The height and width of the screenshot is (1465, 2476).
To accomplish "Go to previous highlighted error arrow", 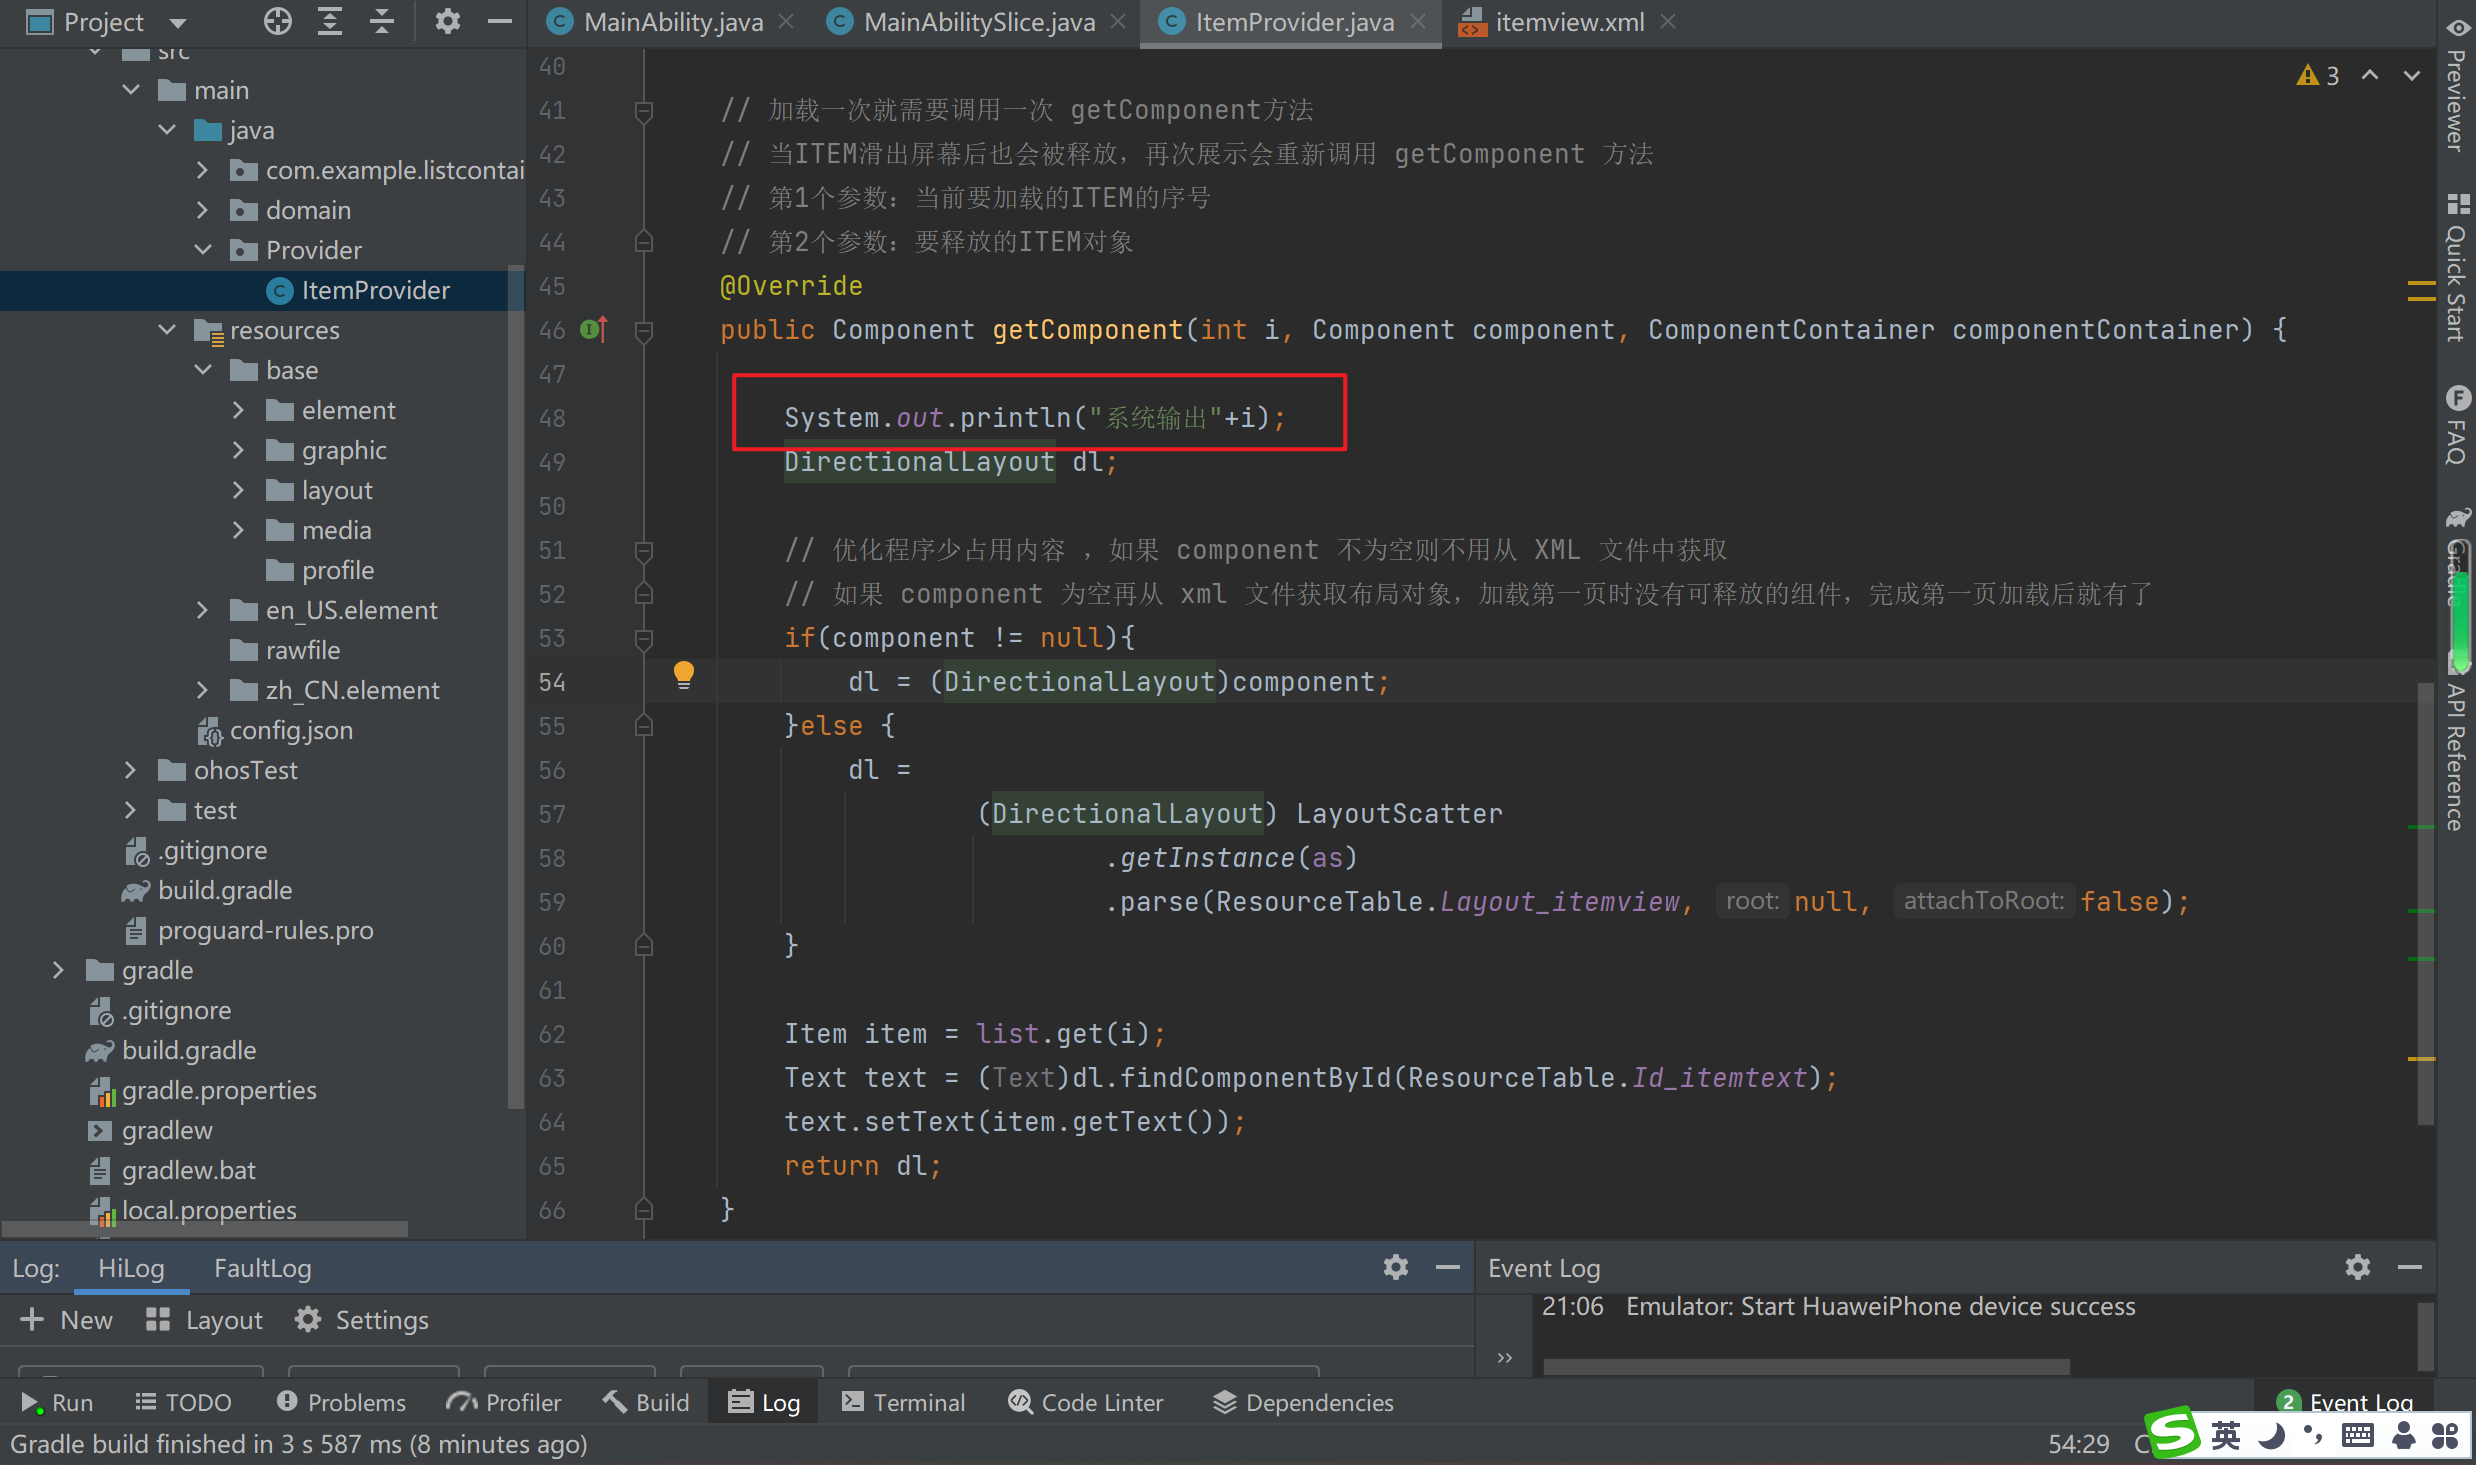I will point(2369,75).
